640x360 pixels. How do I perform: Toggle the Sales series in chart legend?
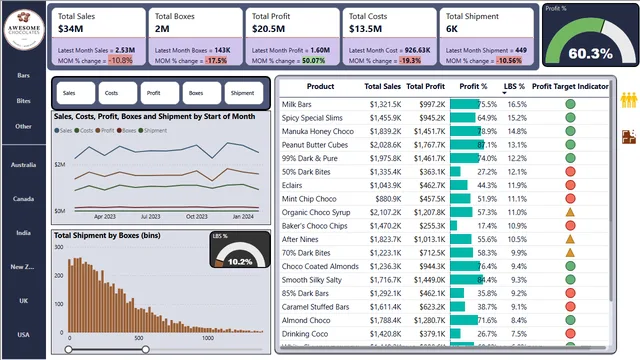click(x=63, y=131)
